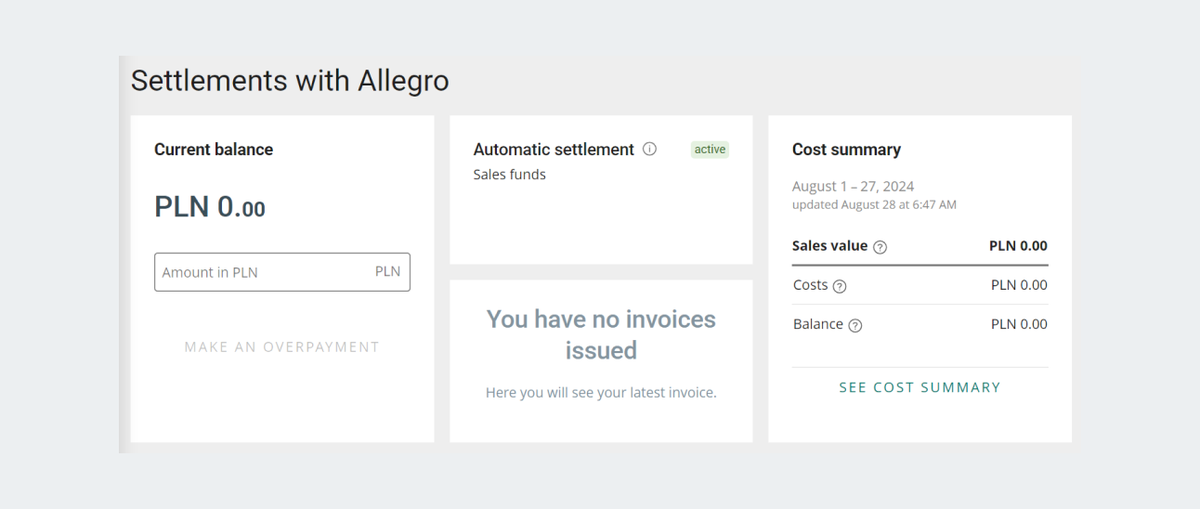The width and height of the screenshot is (1200, 509).
Task: Click the Sales funds text
Action: point(510,174)
